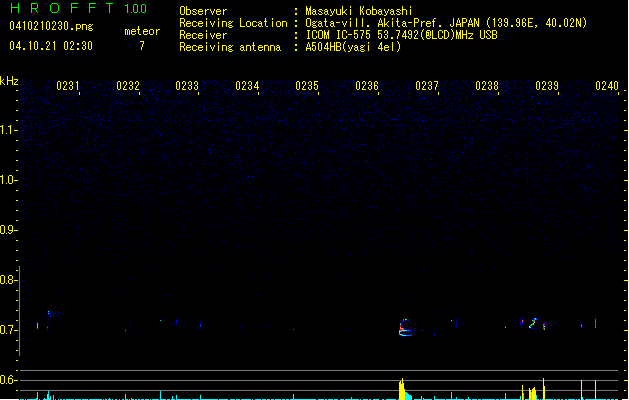The height and width of the screenshot is (400, 629).
Task: Click the kHz axis unit label
Action: click(9, 81)
